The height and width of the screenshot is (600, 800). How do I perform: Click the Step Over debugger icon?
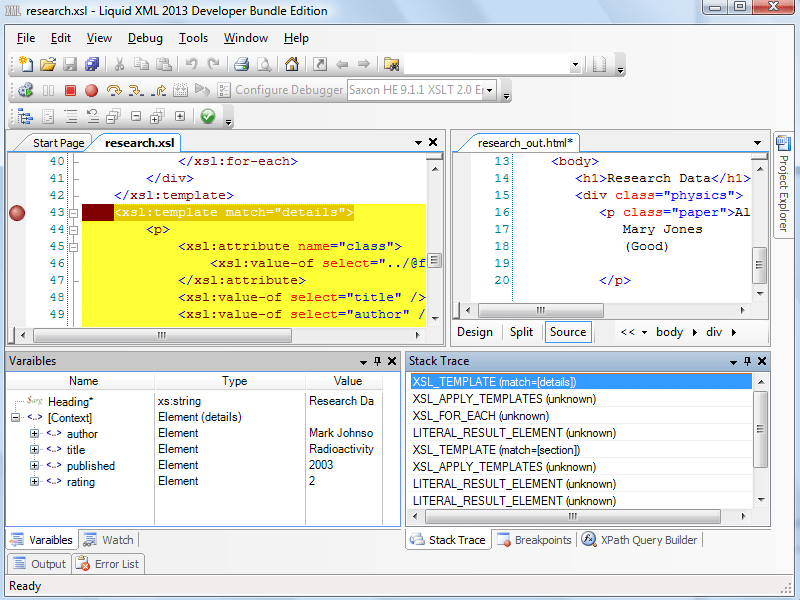click(x=114, y=91)
